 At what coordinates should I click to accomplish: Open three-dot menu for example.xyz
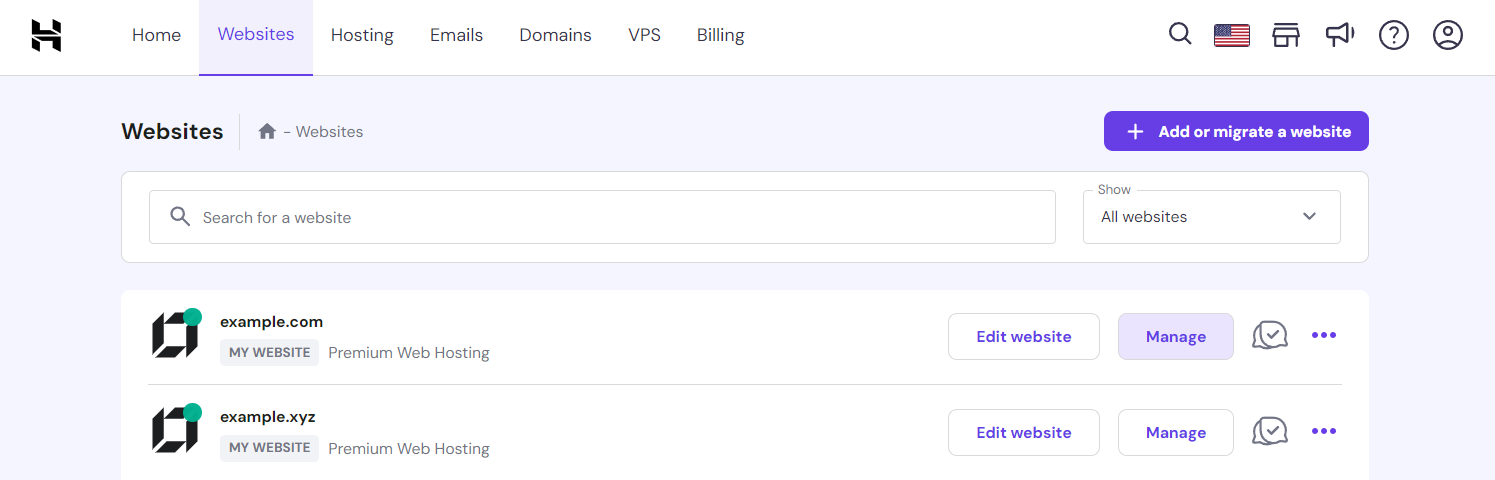[1324, 432]
